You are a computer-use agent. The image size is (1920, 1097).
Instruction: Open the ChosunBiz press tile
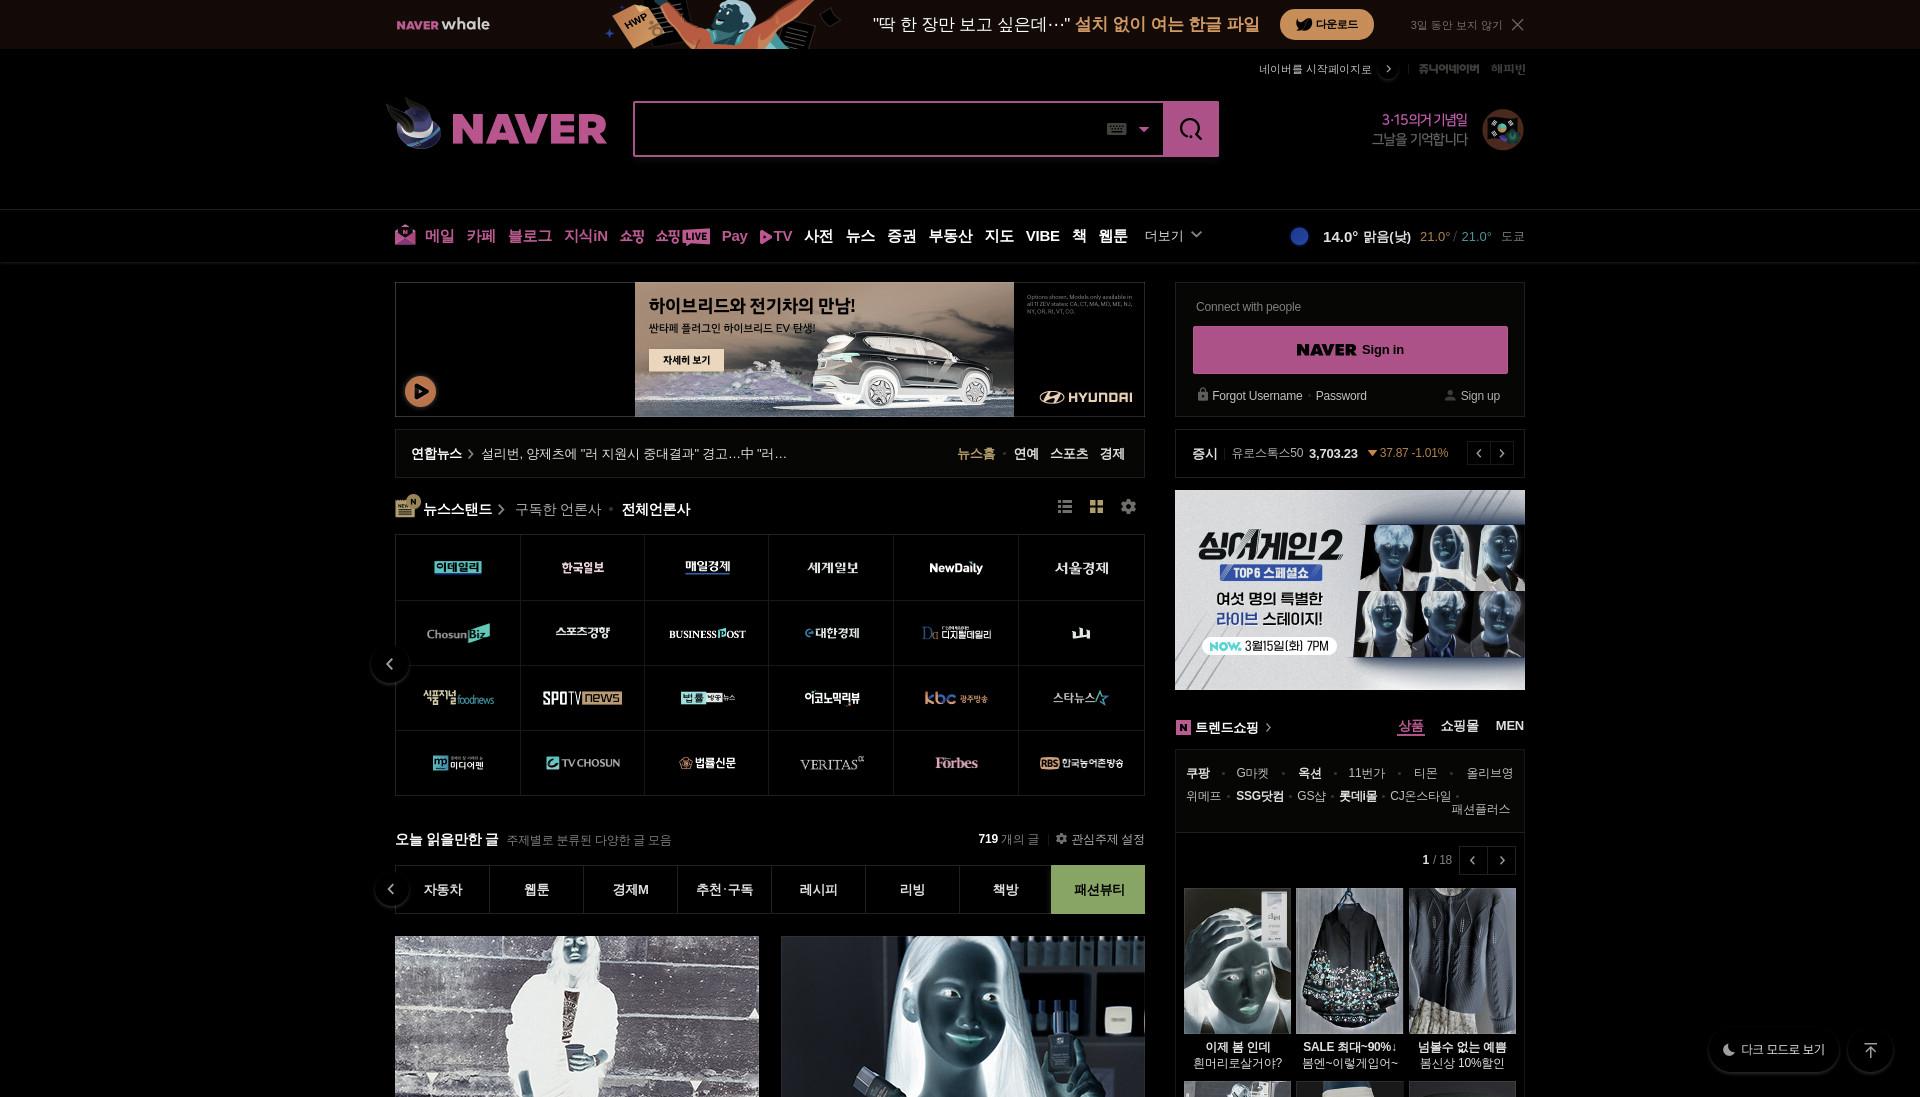click(458, 633)
